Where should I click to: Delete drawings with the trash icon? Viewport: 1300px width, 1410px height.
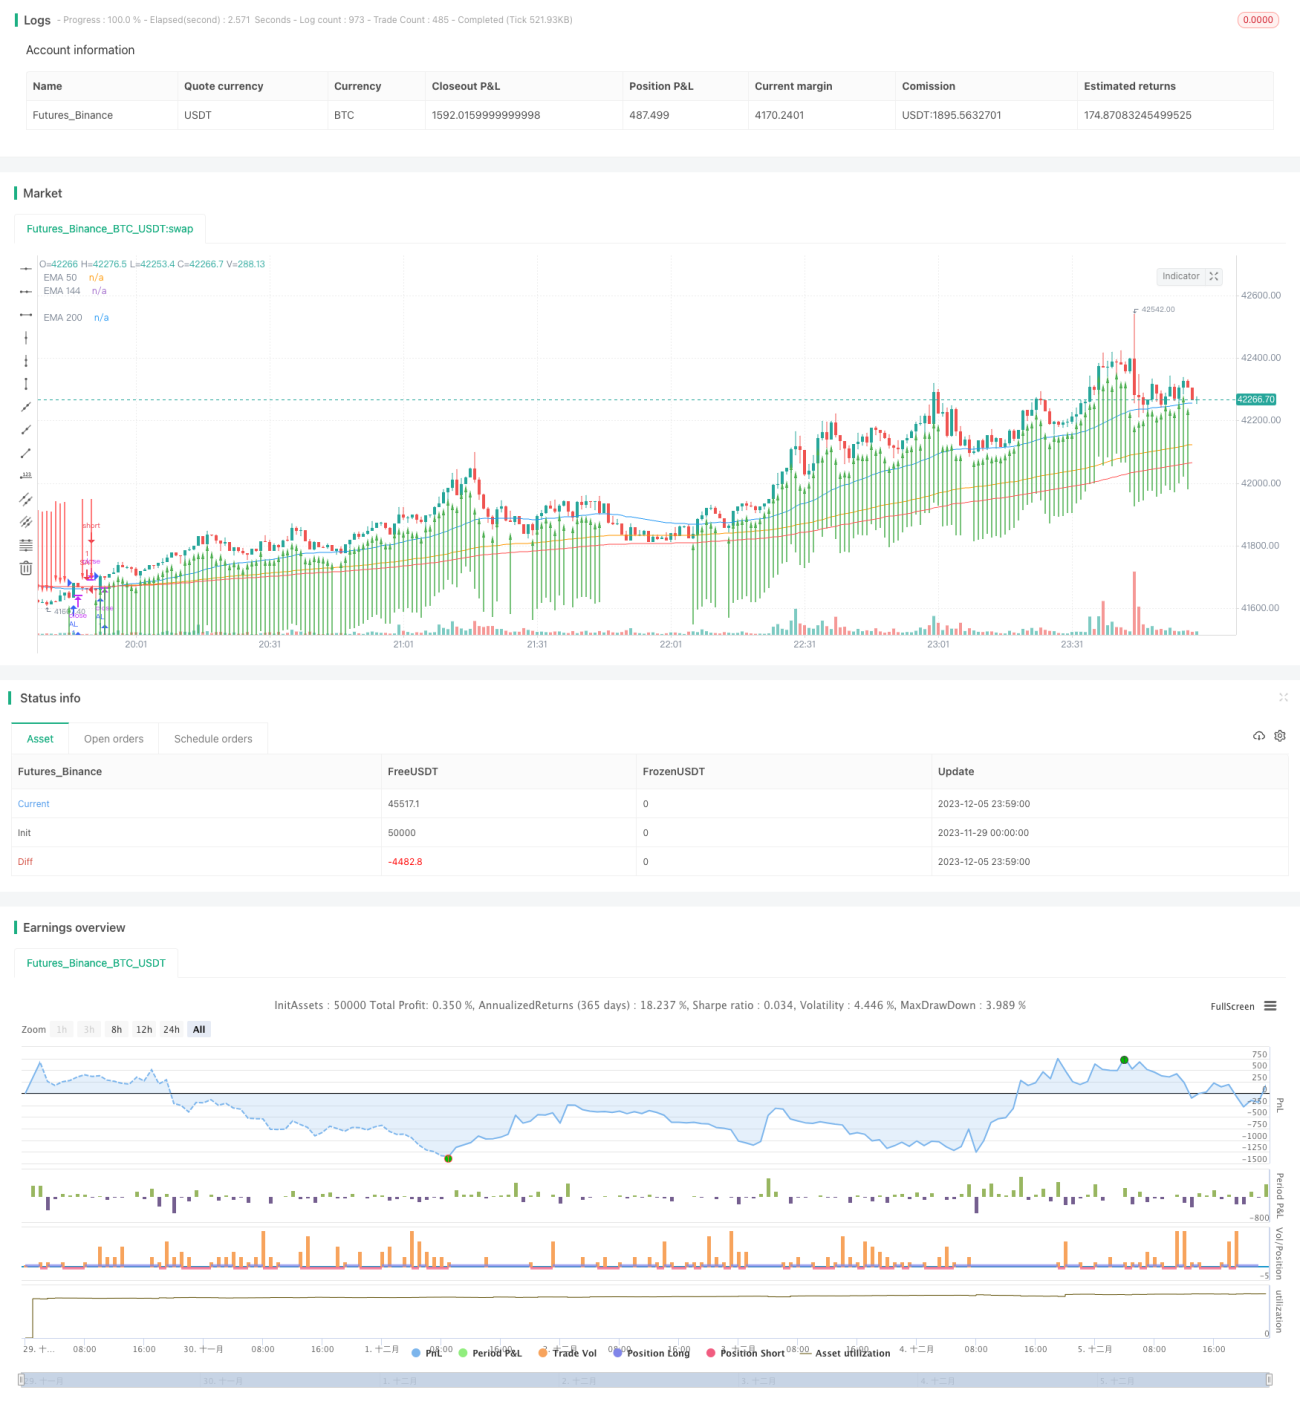[x=26, y=568]
